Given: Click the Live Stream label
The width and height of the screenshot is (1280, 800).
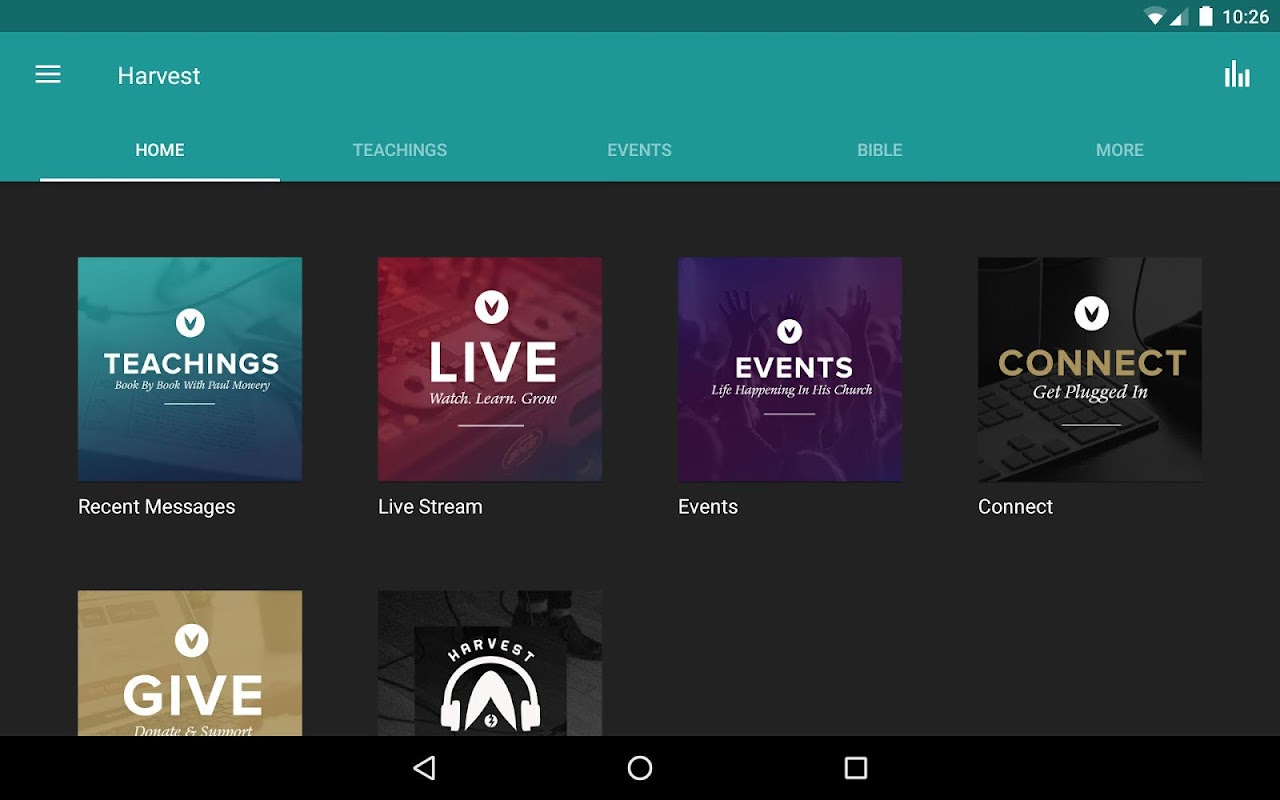Looking at the screenshot, I should click(430, 507).
